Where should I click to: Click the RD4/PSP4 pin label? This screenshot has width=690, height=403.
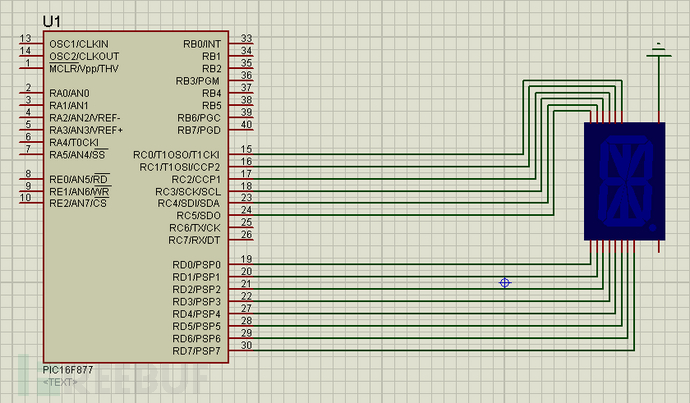(196, 314)
